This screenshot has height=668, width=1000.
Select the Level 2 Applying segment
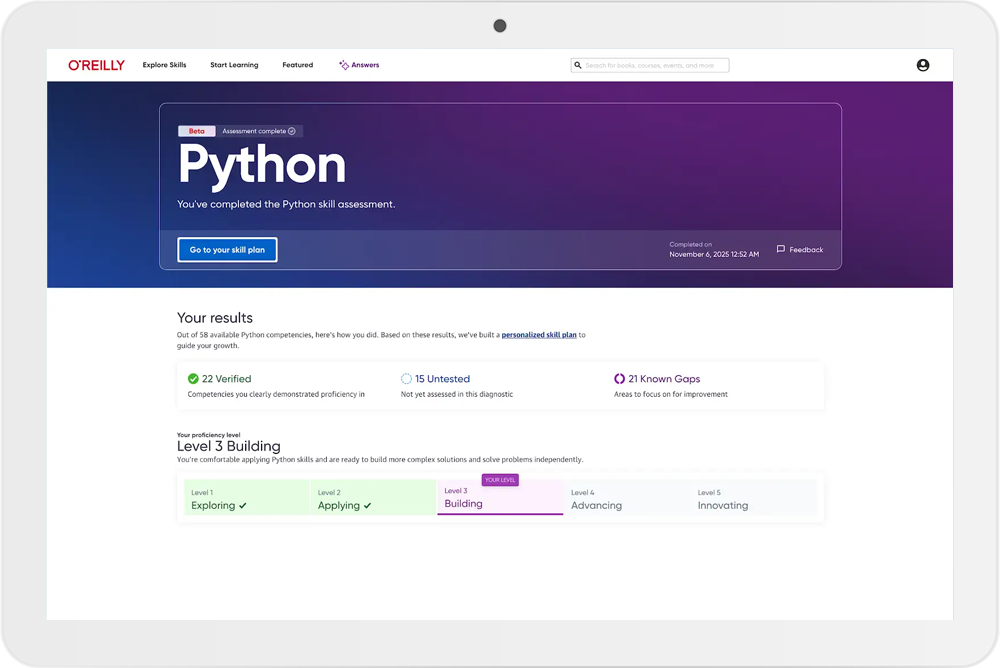pyautogui.click(x=373, y=498)
